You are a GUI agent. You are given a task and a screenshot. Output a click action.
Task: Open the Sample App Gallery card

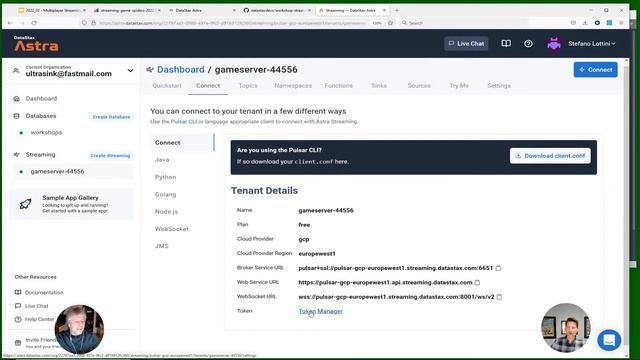click(71, 204)
